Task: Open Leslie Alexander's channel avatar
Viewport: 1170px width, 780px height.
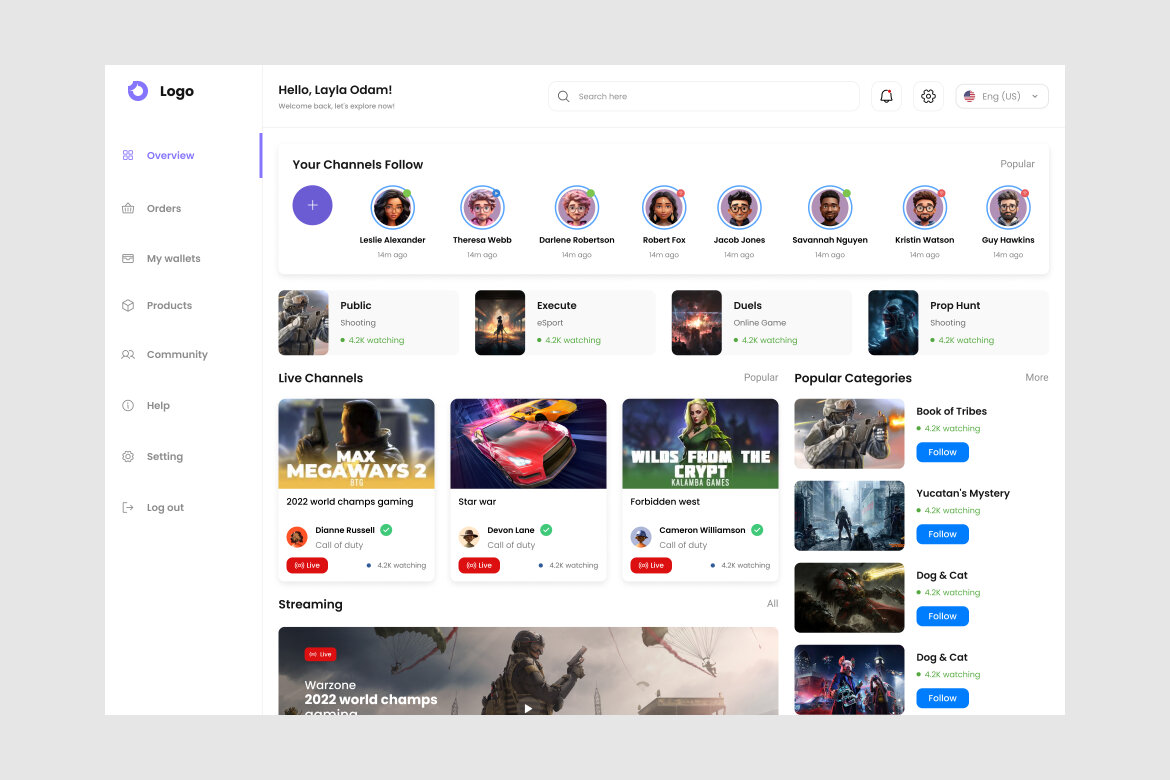Action: click(392, 208)
